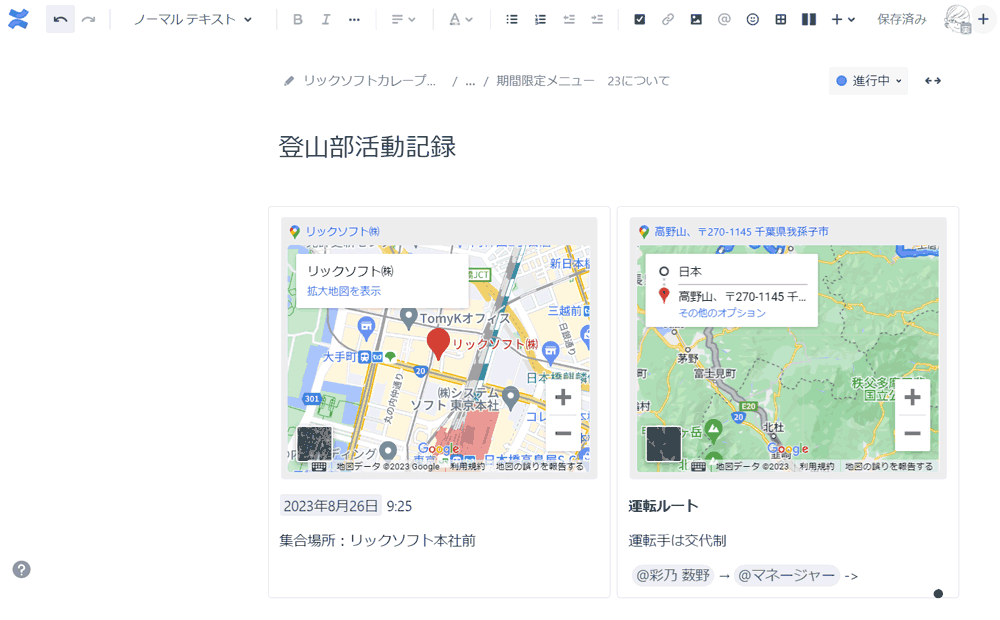Open more text formatting options
This screenshot has width=1000, height=620.
coord(355,20)
